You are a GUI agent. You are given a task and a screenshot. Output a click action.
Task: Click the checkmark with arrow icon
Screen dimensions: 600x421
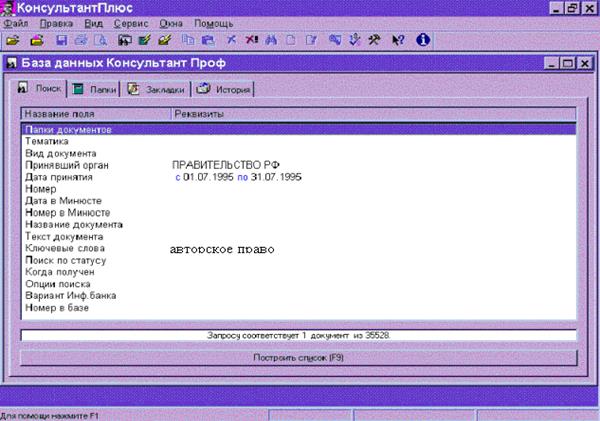tap(355, 40)
